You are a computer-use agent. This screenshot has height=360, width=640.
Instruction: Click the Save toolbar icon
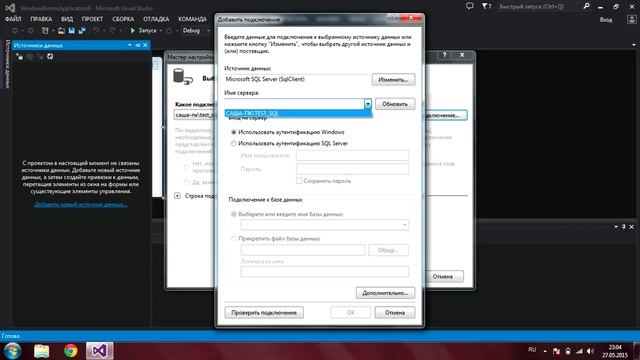71,31
